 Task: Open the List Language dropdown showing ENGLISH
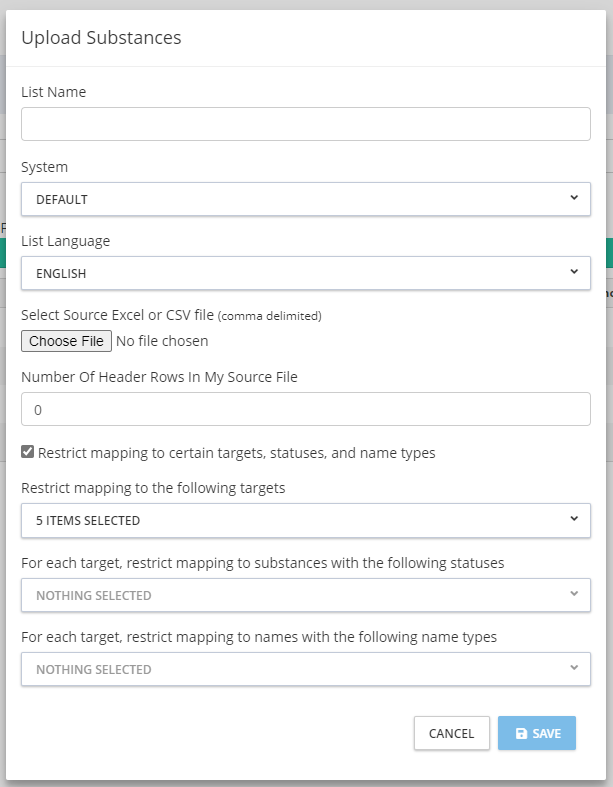305,273
